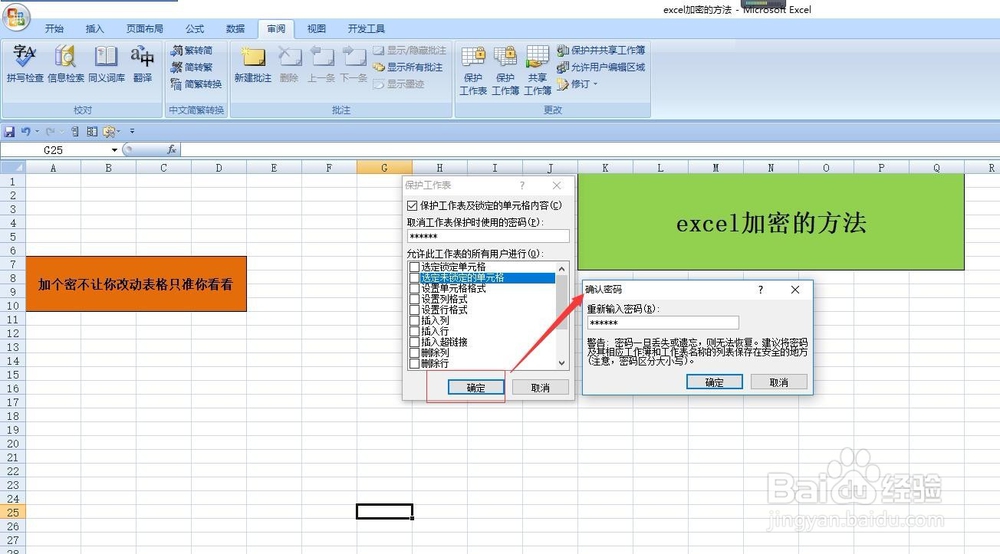
Task: Convert text with 简转繁
Action: coord(191,67)
